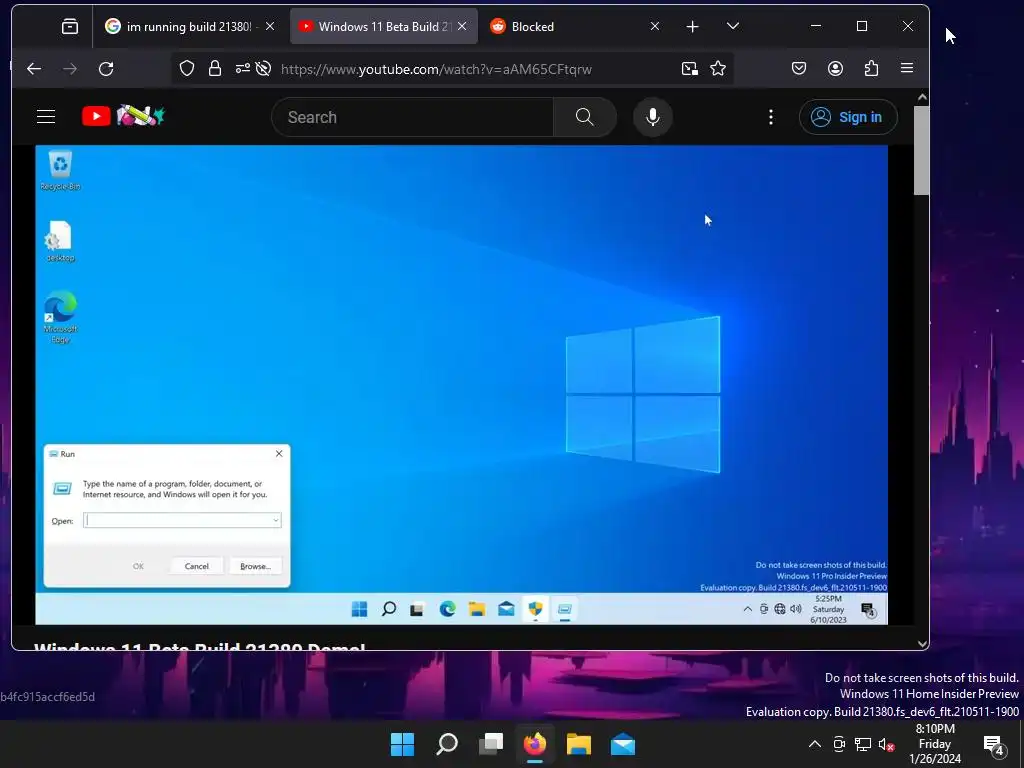1024x768 pixels.
Task: Open notification center with badge 4
Action: click(995, 745)
